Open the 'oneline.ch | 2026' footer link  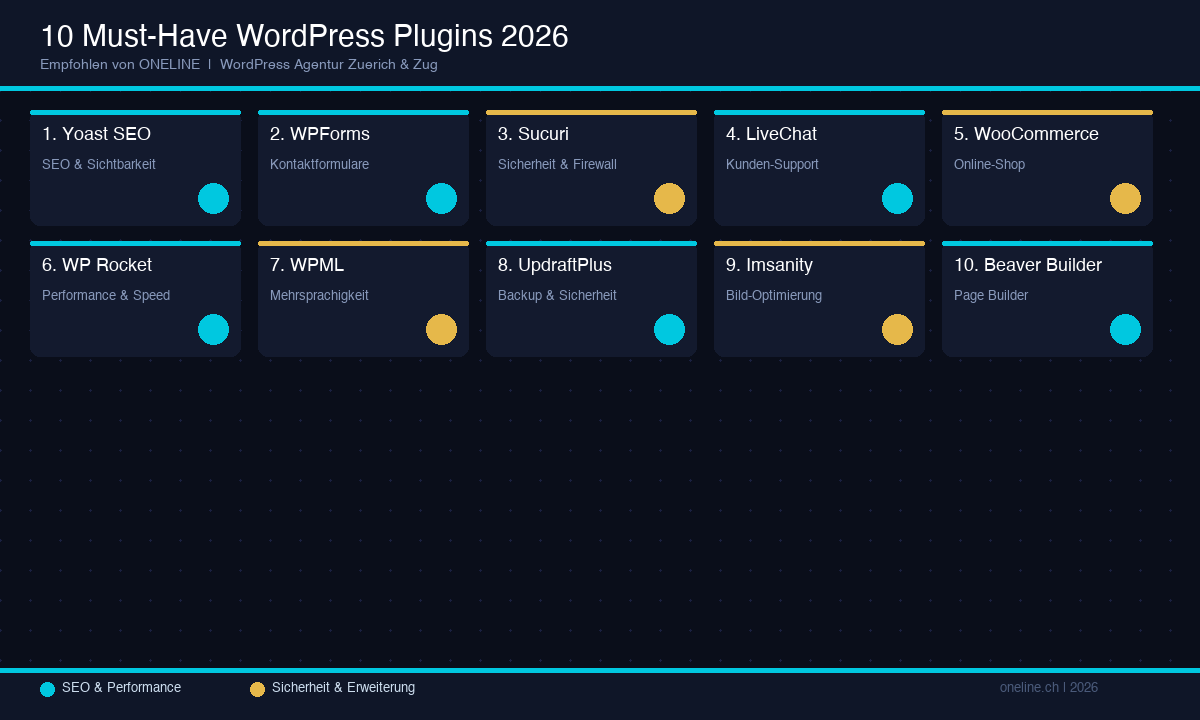click(x=1049, y=687)
